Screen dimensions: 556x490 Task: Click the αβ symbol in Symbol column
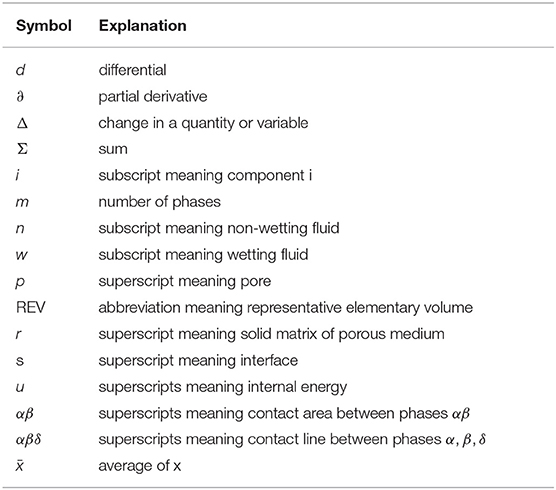coord(25,413)
